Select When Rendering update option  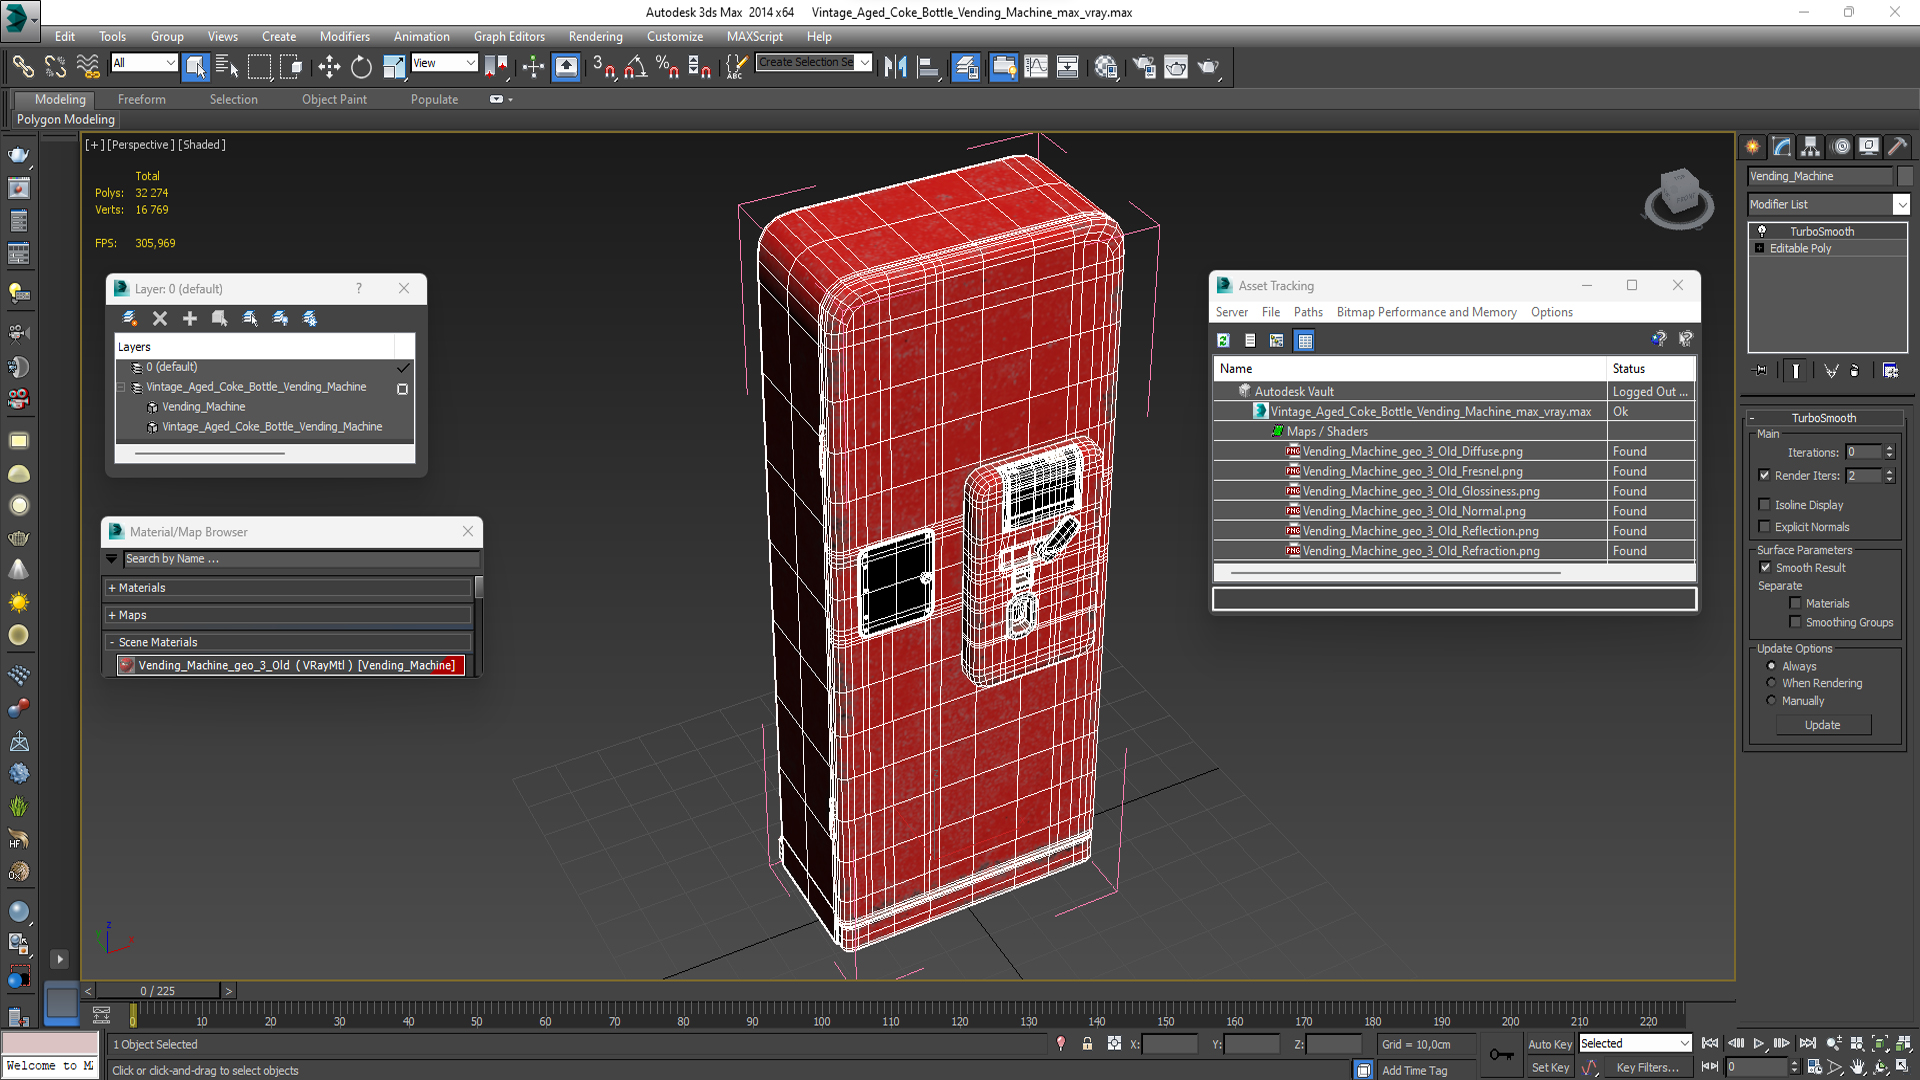(x=1771, y=683)
